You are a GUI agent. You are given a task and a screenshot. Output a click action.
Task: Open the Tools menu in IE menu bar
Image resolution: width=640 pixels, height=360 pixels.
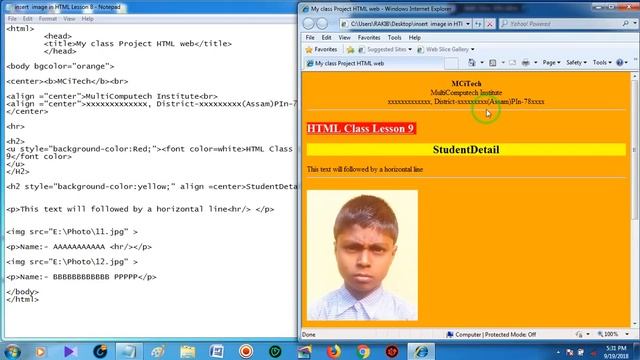(x=394, y=38)
